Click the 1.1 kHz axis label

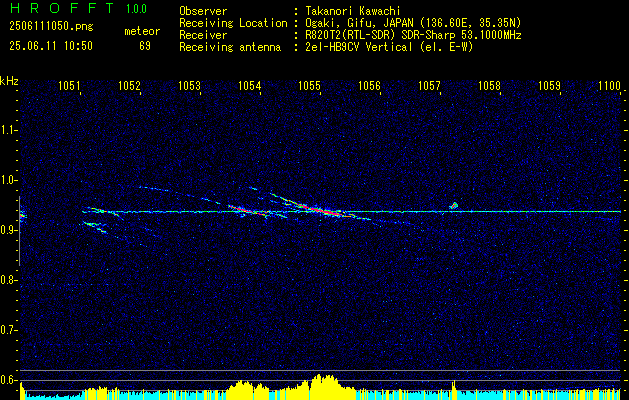(9, 130)
